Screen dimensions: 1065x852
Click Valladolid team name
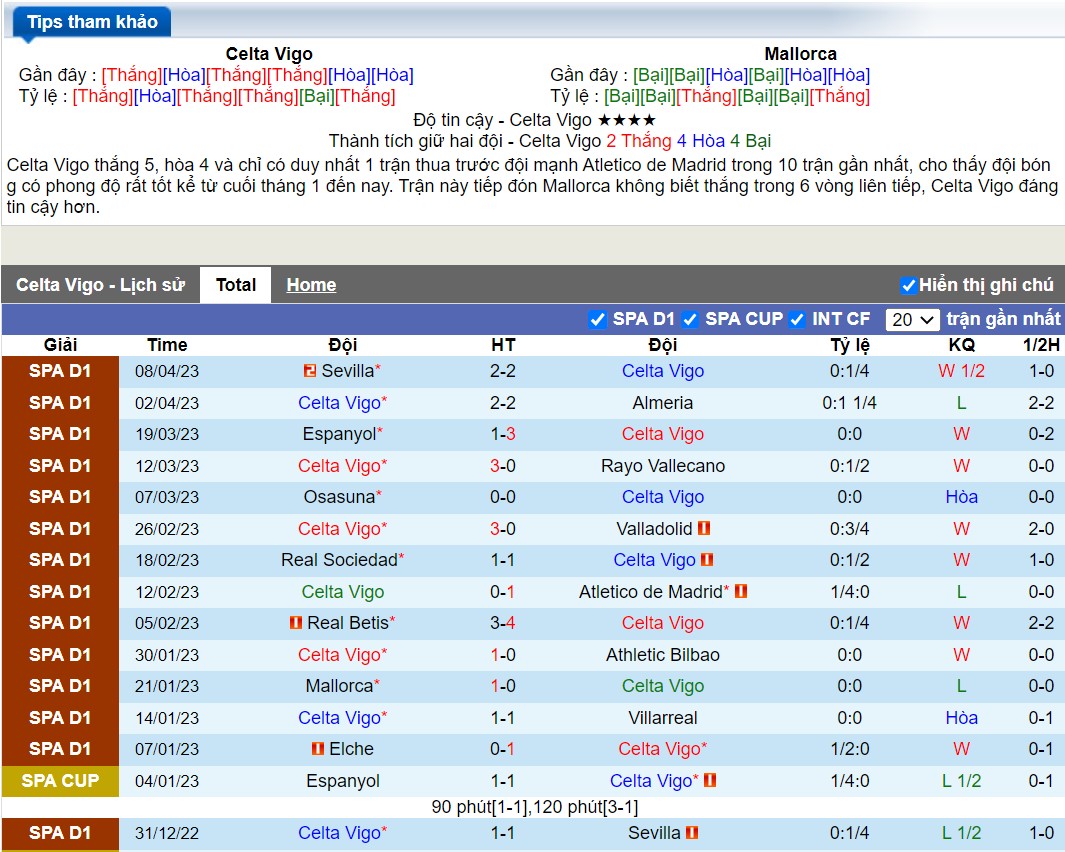(654, 529)
